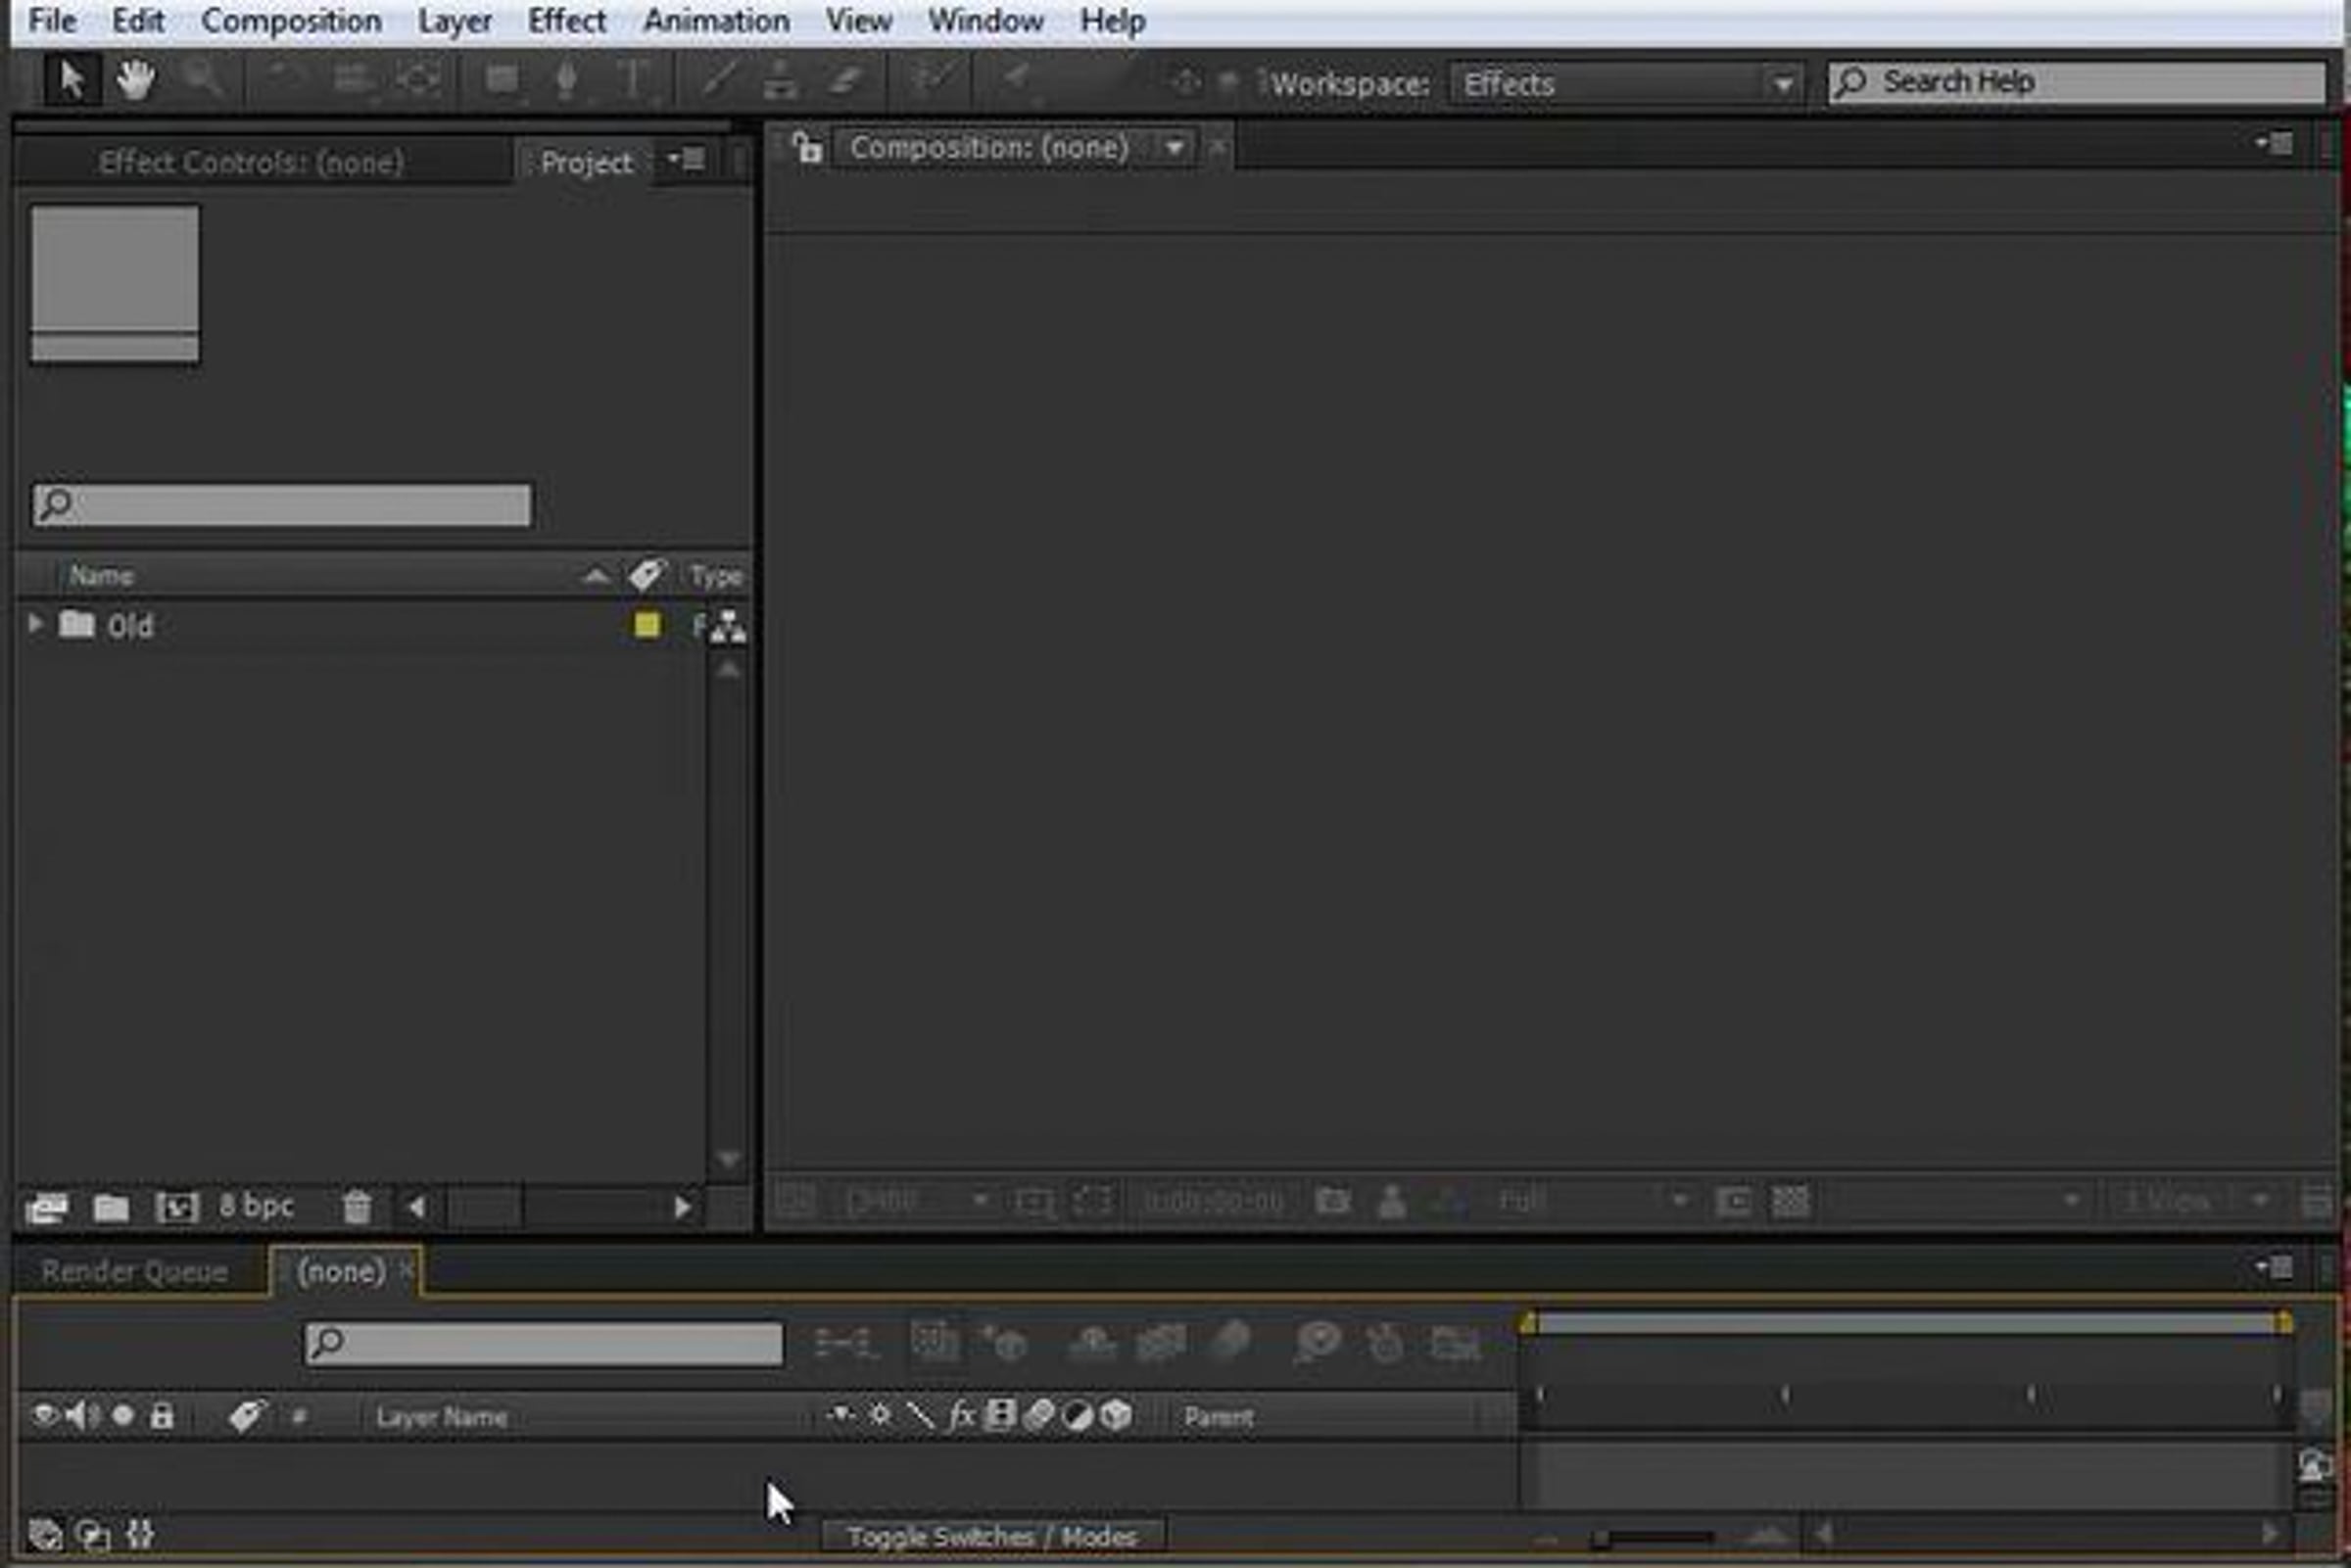The height and width of the screenshot is (1568, 2351).
Task: Switch to the Effect Controls tab
Action: point(251,162)
